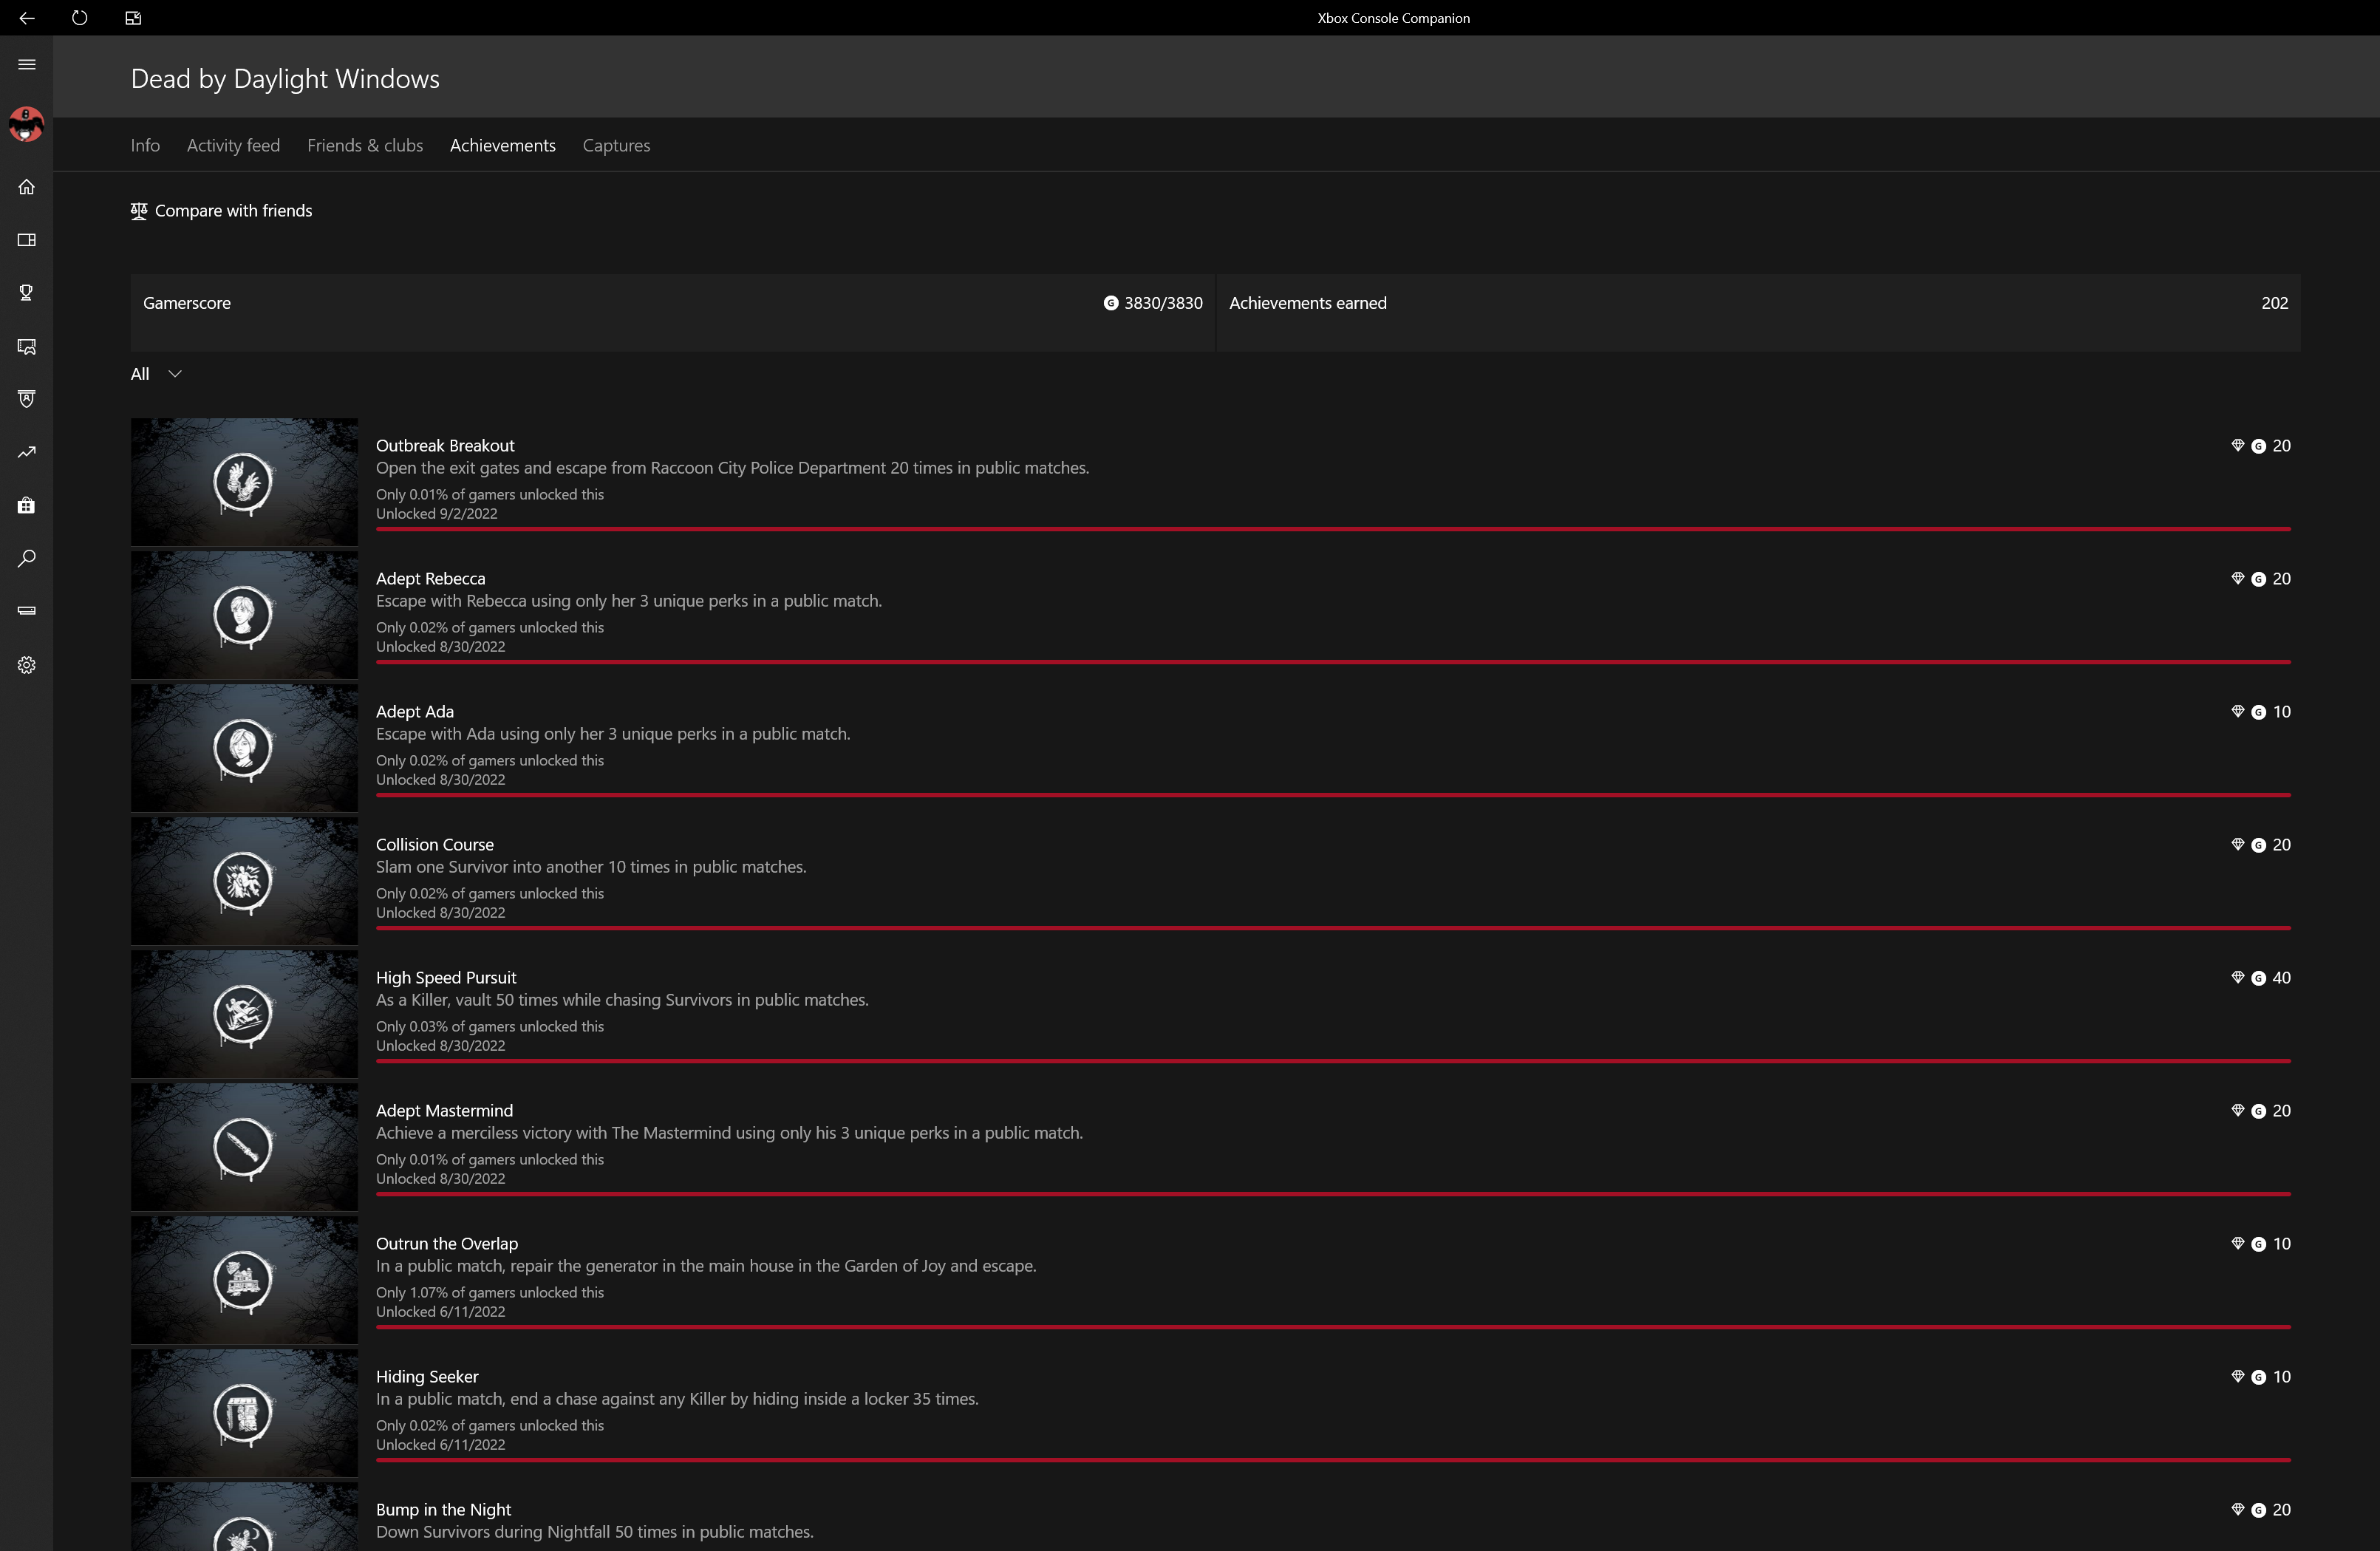Viewport: 2380px width, 1551px height.
Task: Open the Connection console icon in sidebar
Action: click(27, 611)
